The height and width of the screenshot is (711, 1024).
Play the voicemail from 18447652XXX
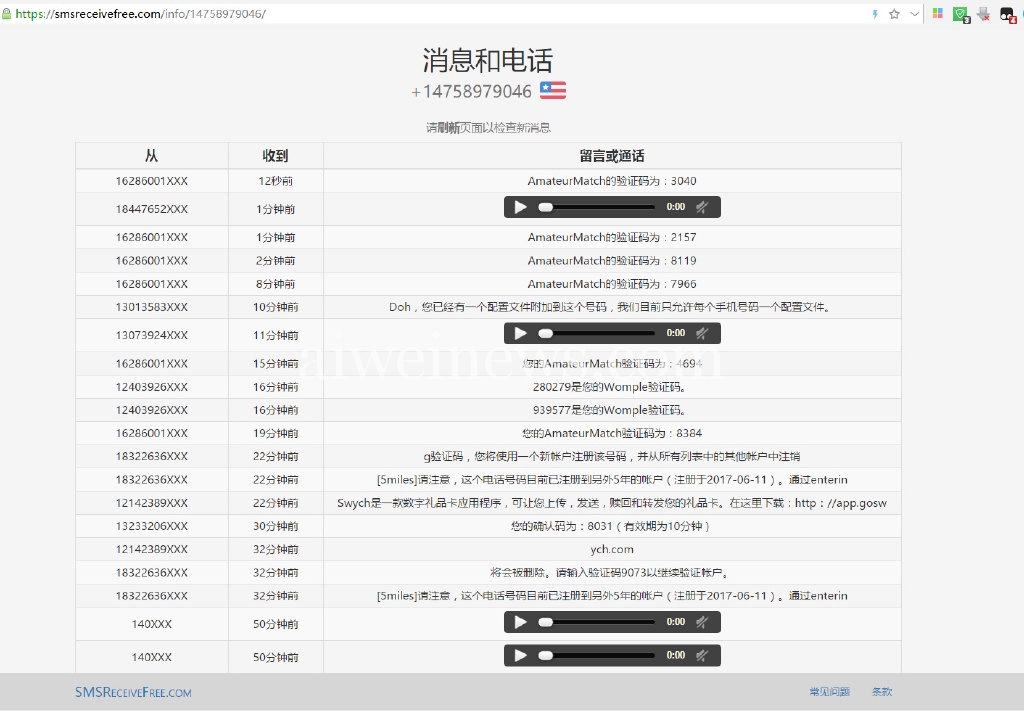[x=520, y=208]
